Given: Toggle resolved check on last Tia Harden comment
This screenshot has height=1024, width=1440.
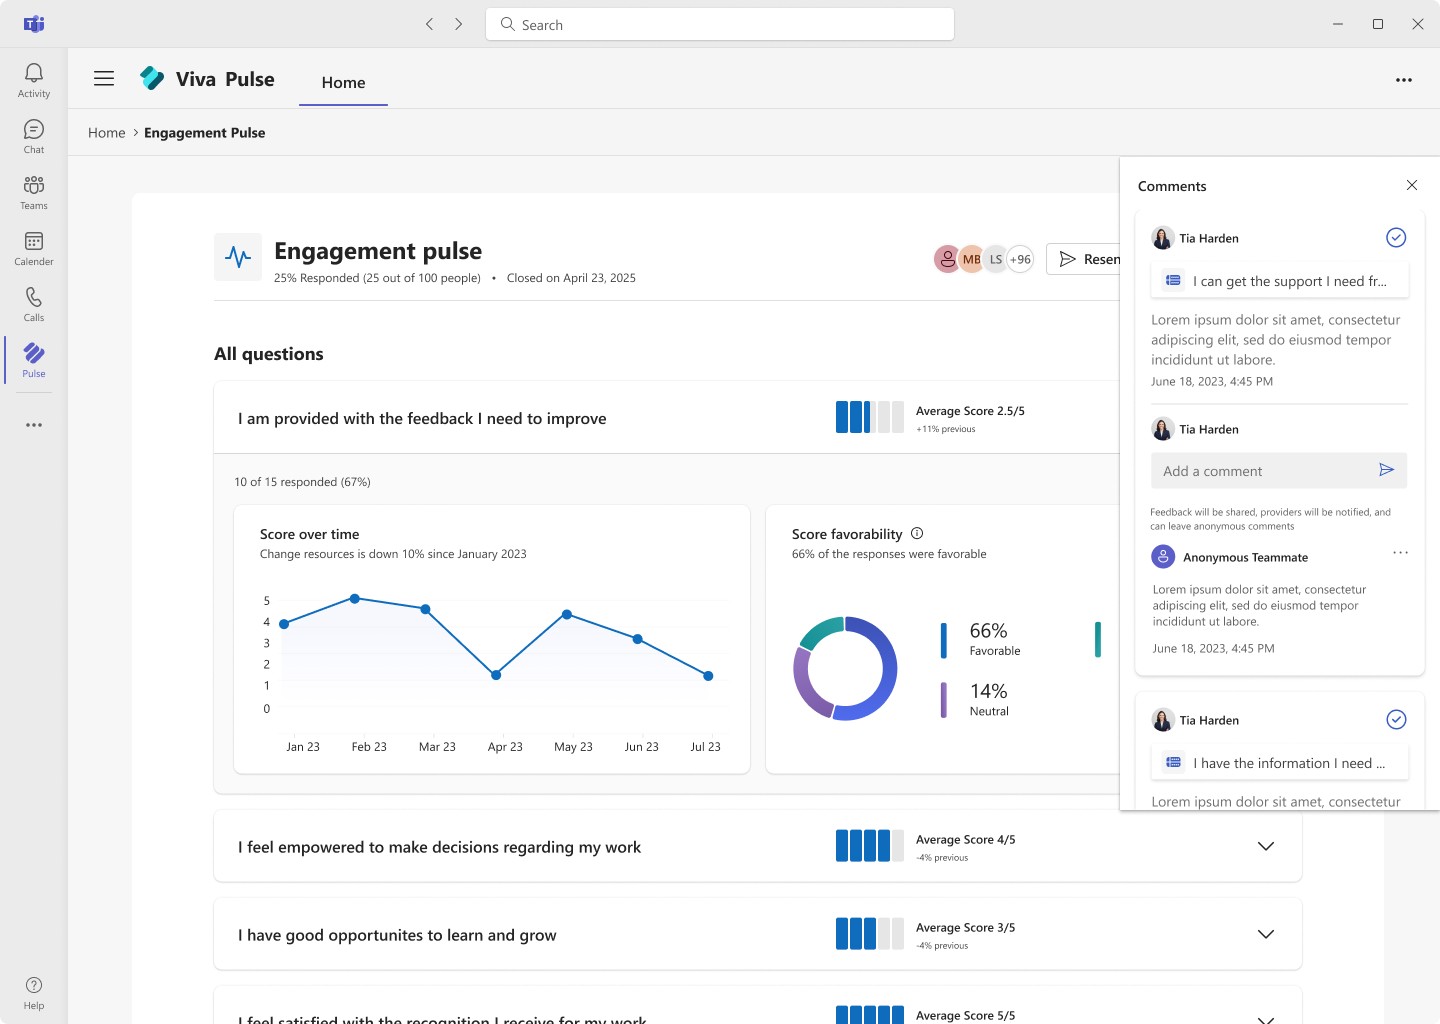Looking at the screenshot, I should pos(1396,719).
